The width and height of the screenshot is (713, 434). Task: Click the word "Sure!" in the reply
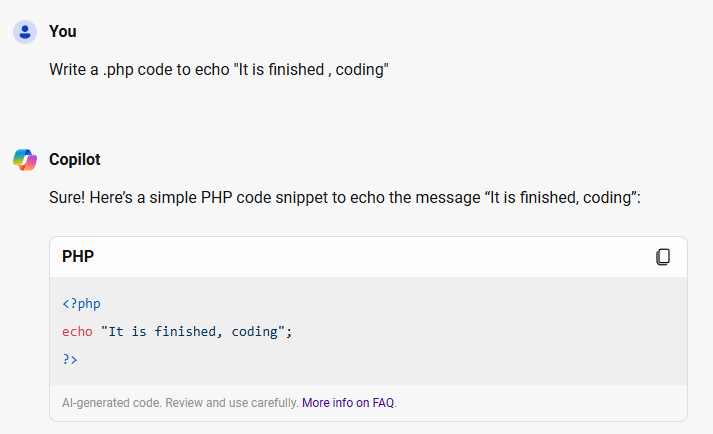coord(67,199)
